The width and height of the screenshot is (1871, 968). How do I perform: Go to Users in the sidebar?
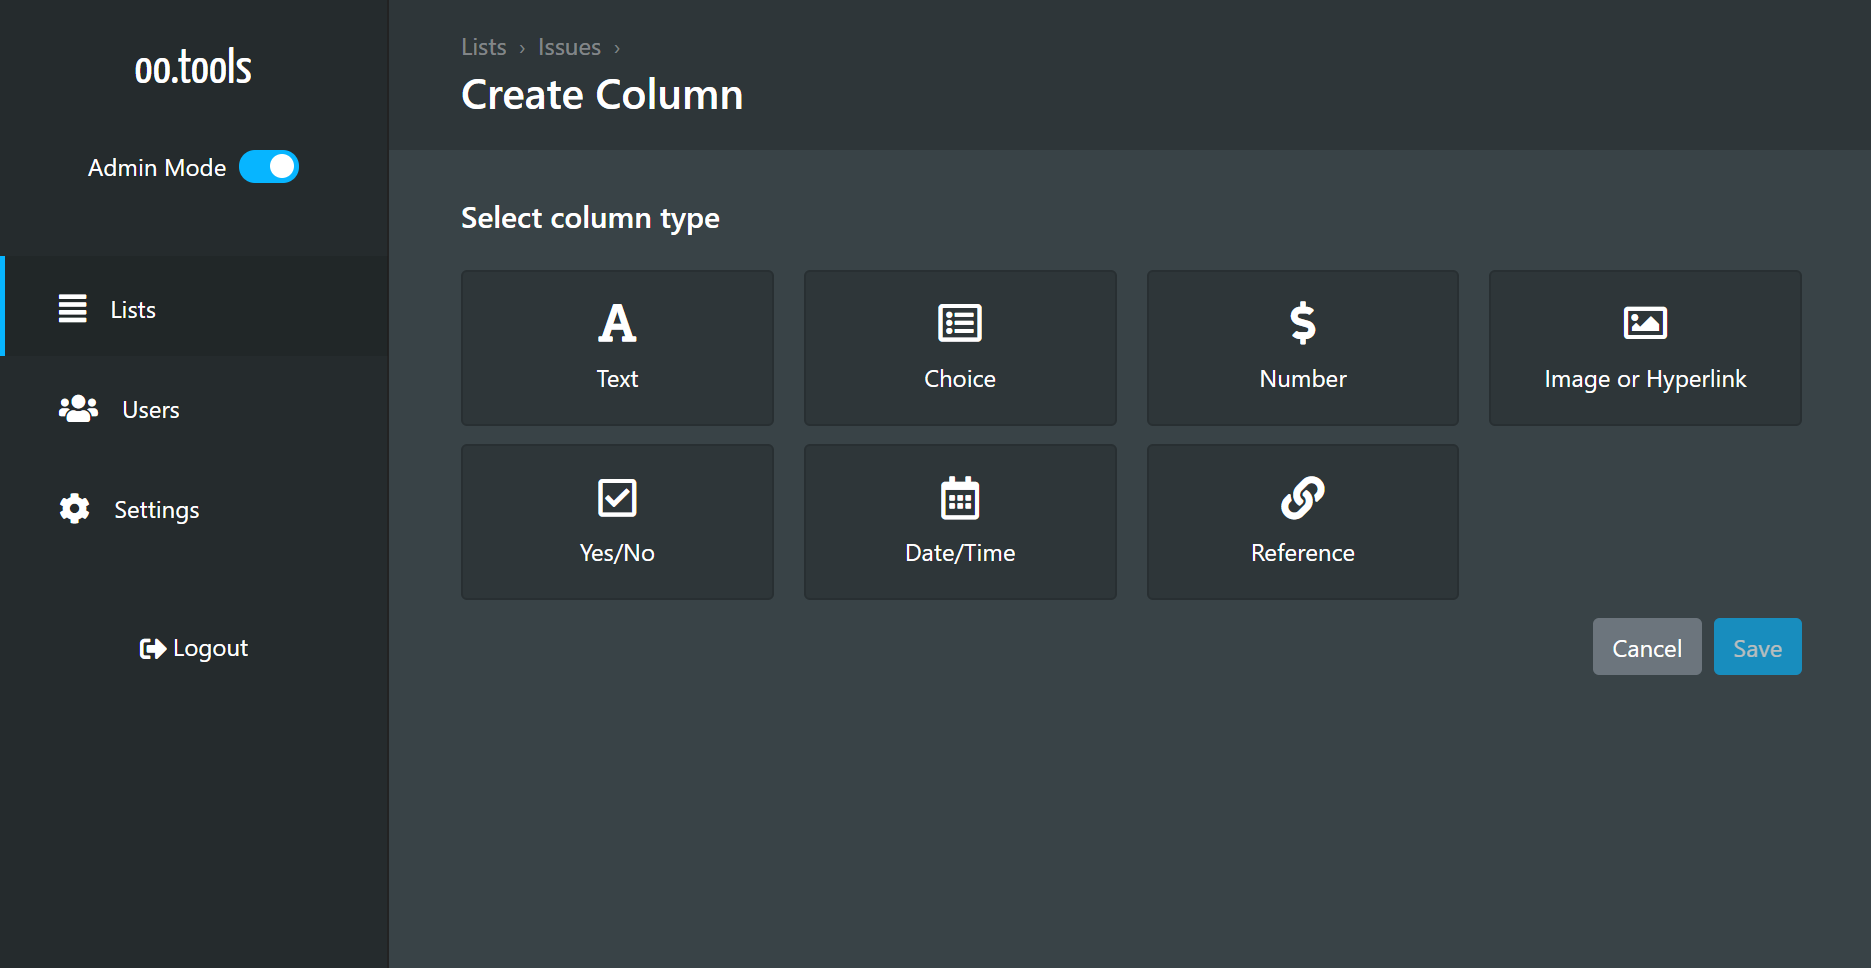[150, 410]
